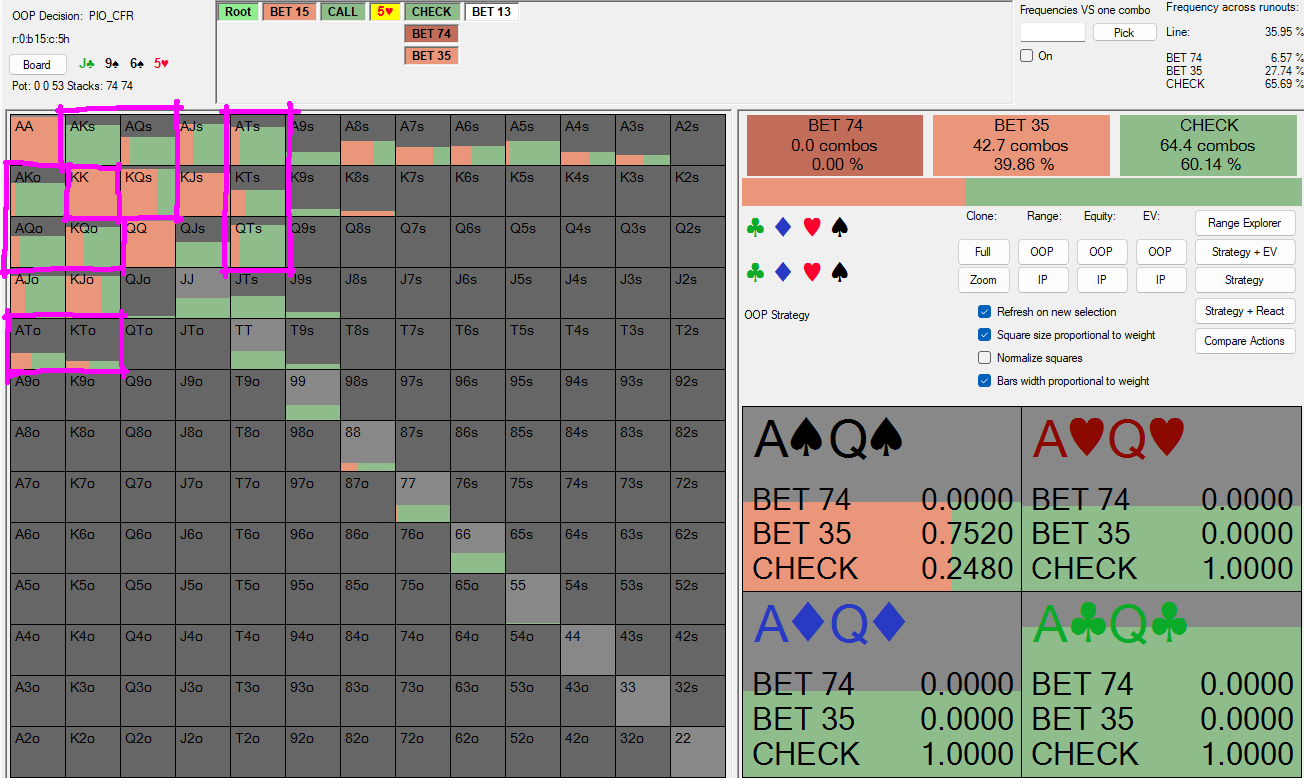The image size is (1304, 778).
Task: Select the blue diamond in the lower suit row
Action: click(x=783, y=271)
